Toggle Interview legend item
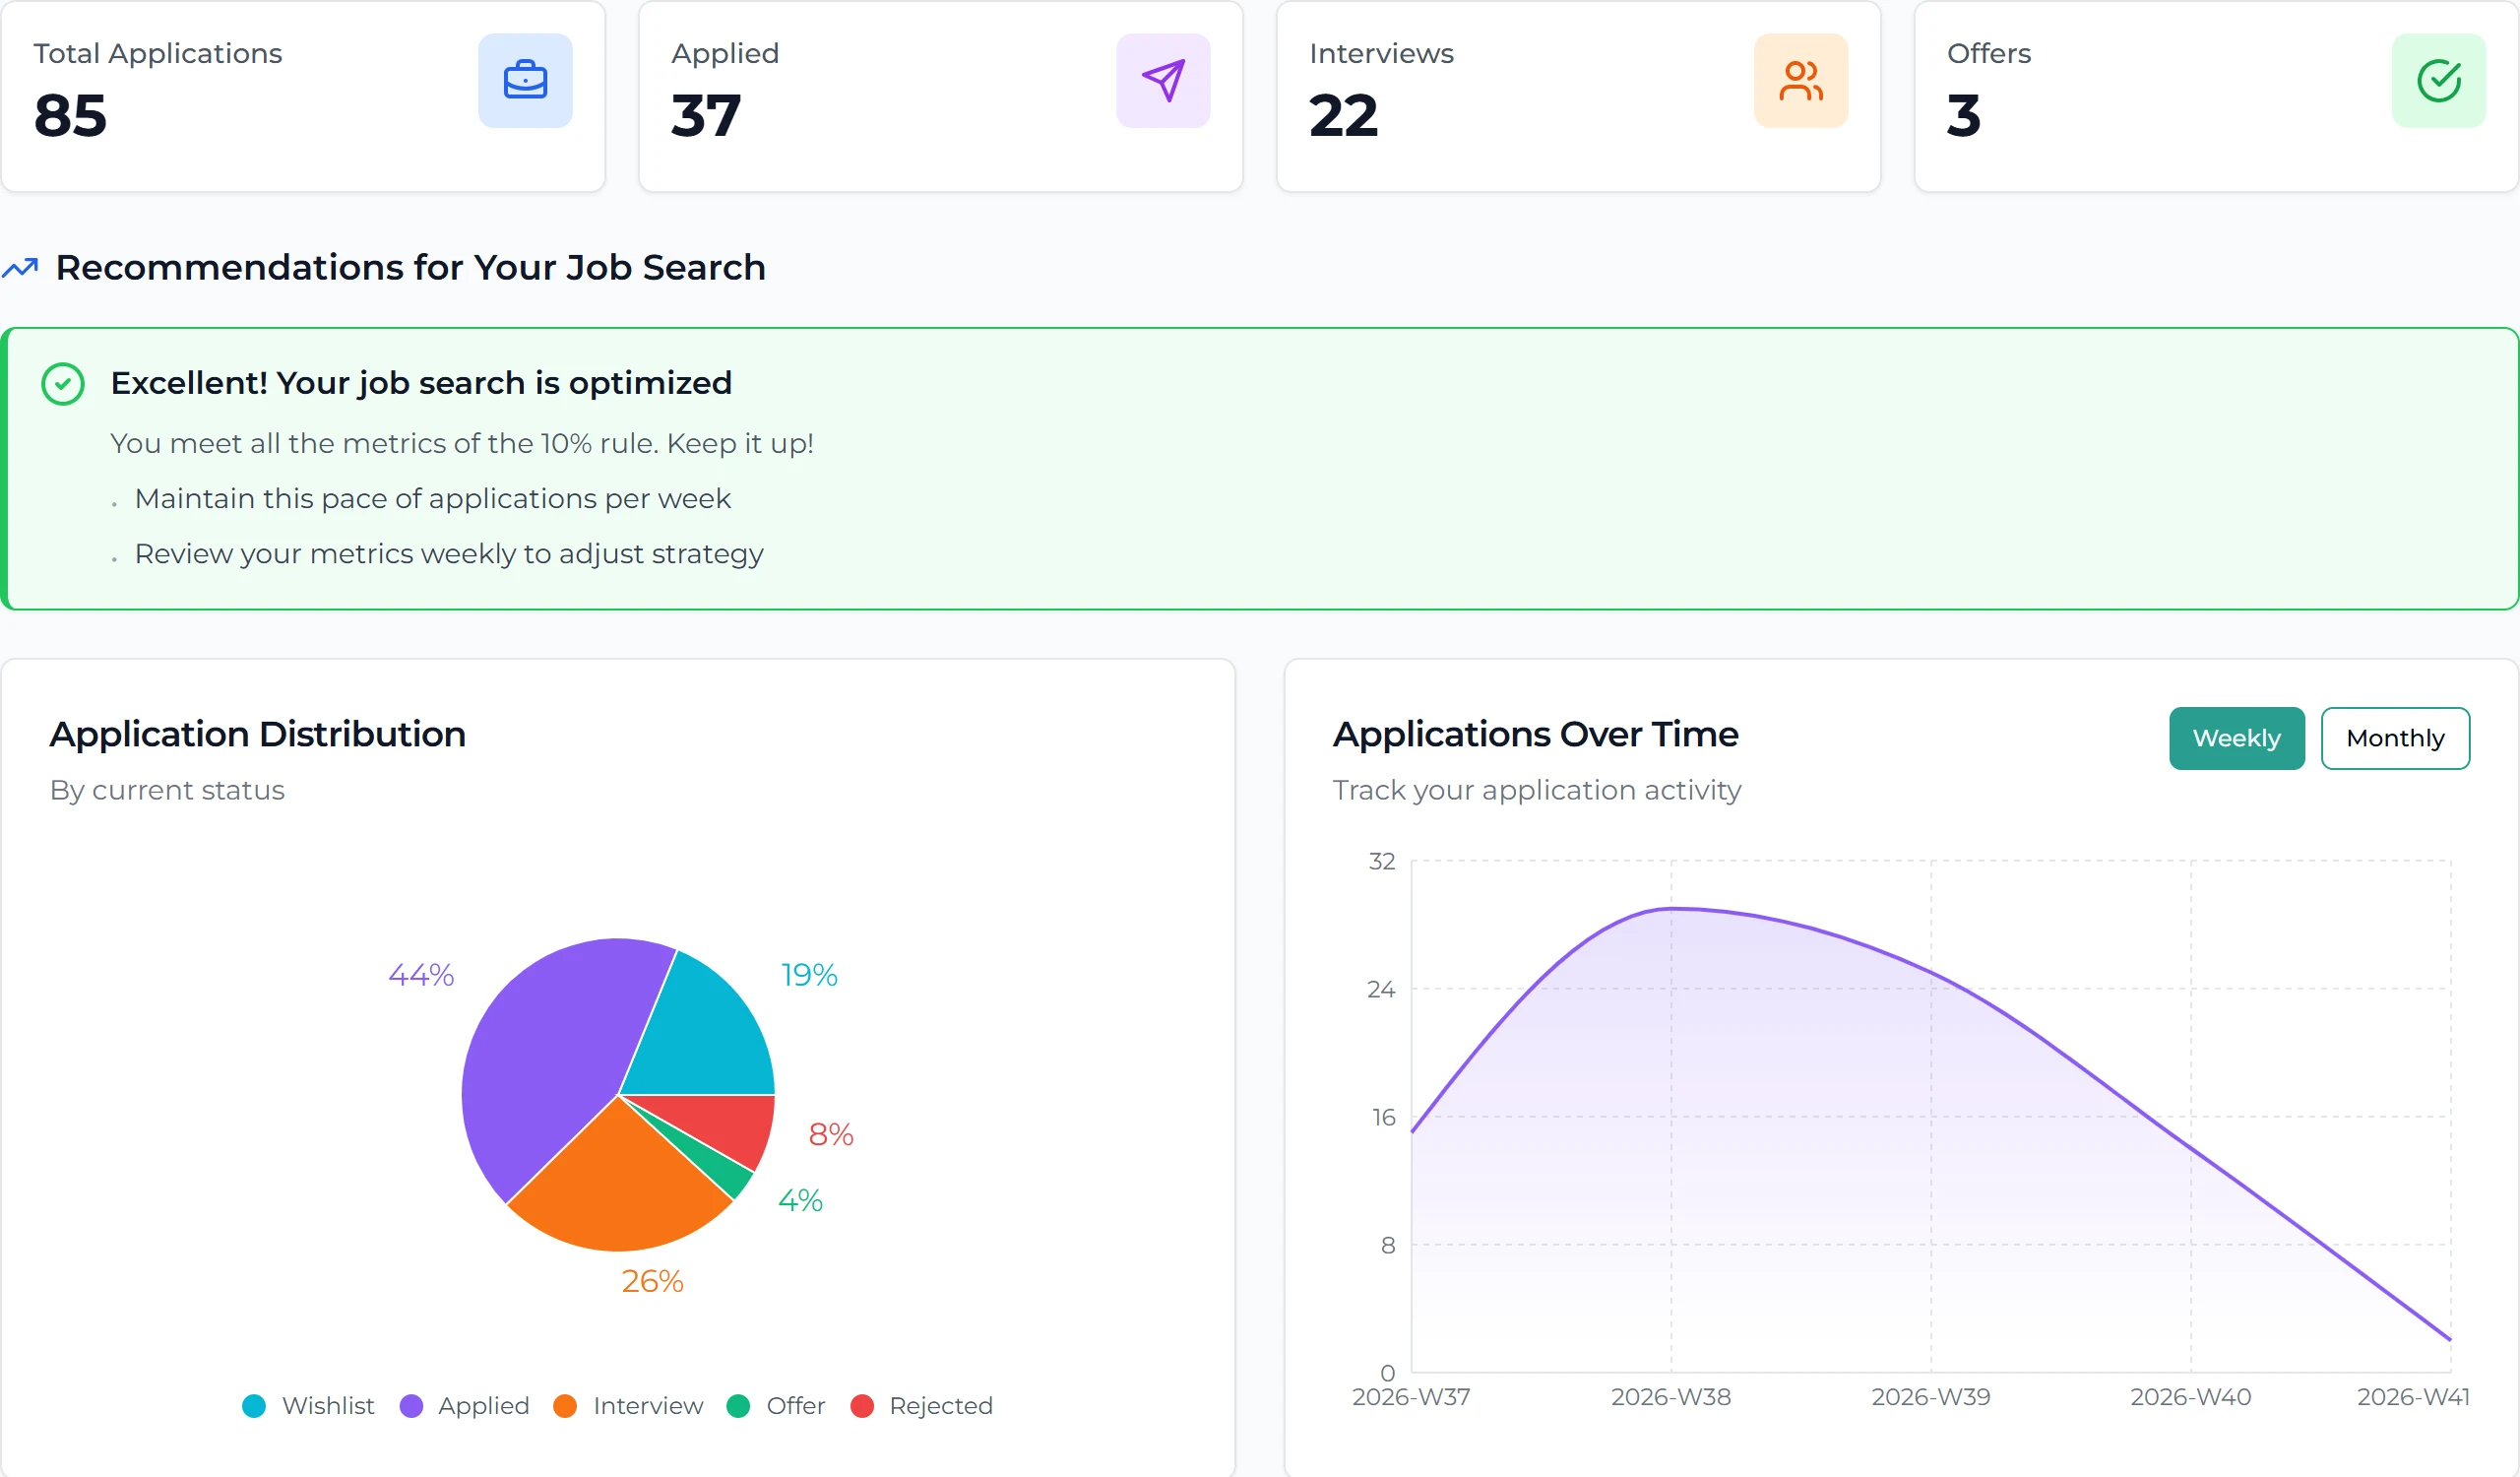Image resolution: width=2520 pixels, height=1477 pixels. coord(628,1405)
